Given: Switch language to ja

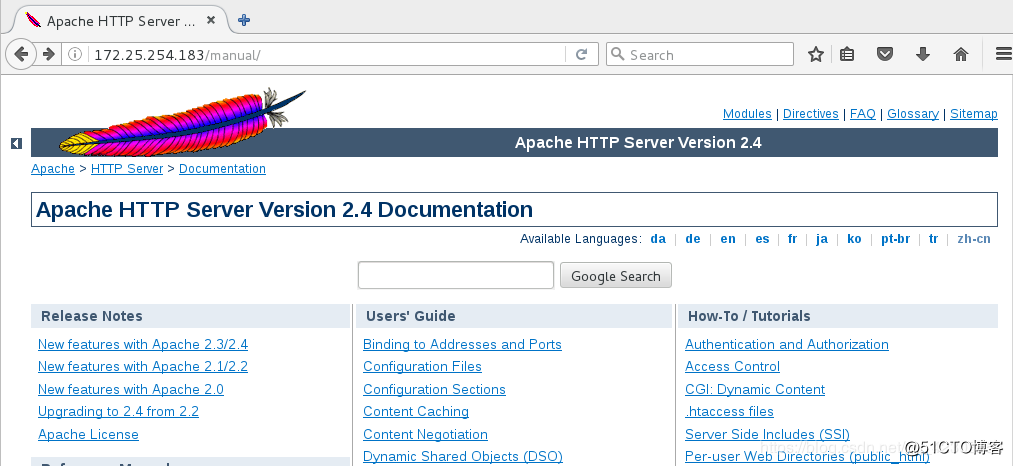Looking at the screenshot, I should click(822, 239).
